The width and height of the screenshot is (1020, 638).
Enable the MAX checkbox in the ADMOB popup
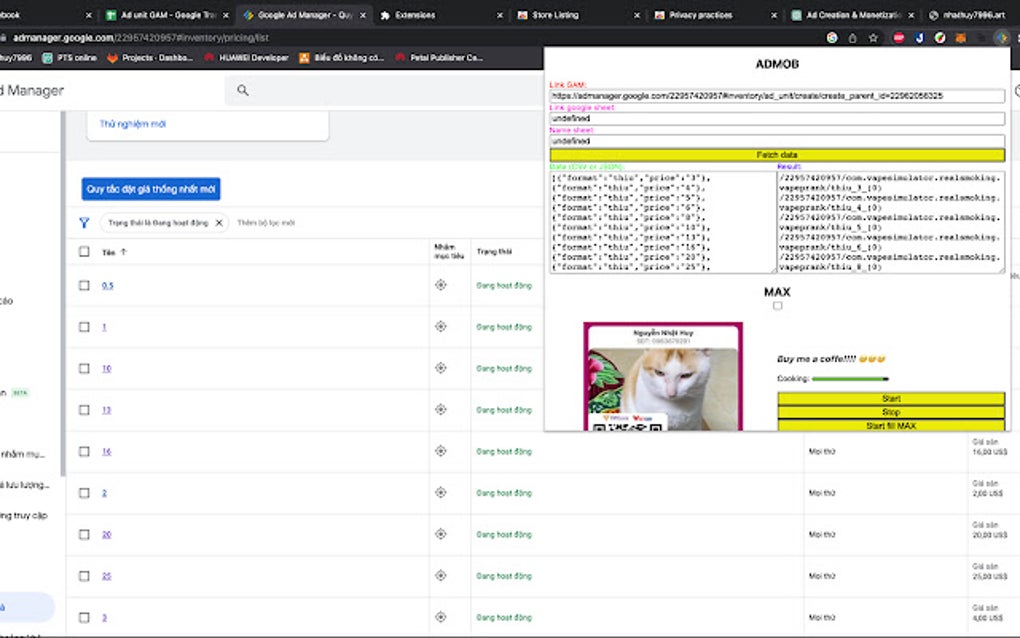tap(778, 307)
